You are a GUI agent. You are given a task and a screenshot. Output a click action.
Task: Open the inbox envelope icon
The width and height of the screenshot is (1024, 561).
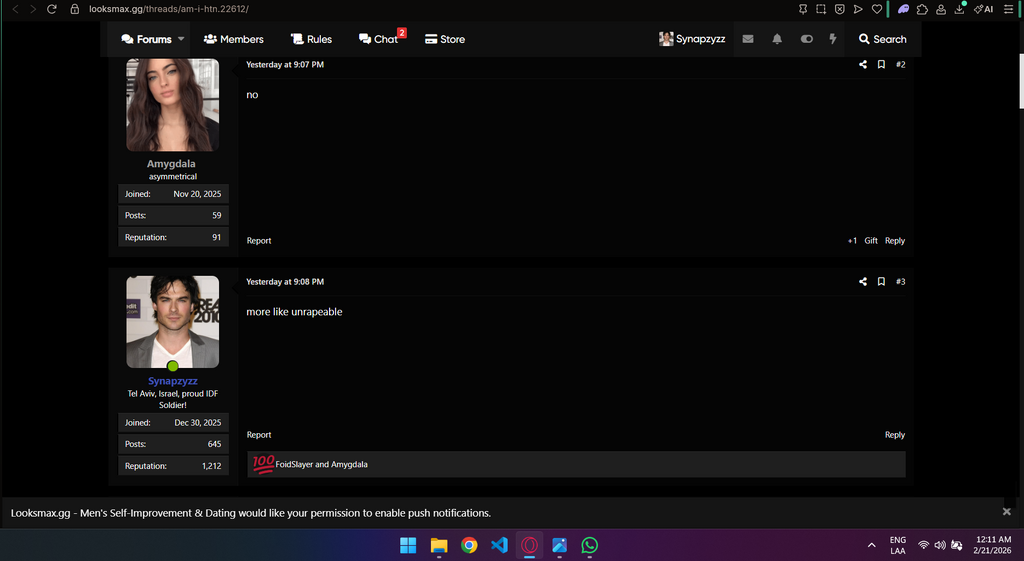point(748,39)
